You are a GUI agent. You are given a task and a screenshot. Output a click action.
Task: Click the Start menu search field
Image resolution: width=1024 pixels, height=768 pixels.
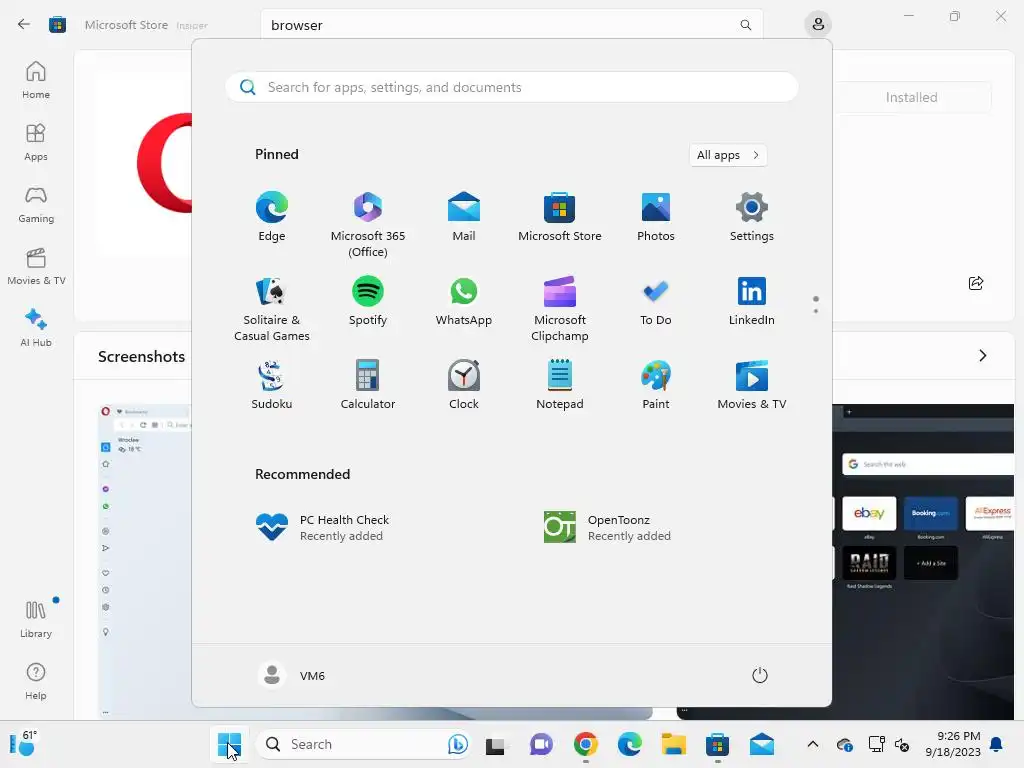pyautogui.click(x=512, y=88)
